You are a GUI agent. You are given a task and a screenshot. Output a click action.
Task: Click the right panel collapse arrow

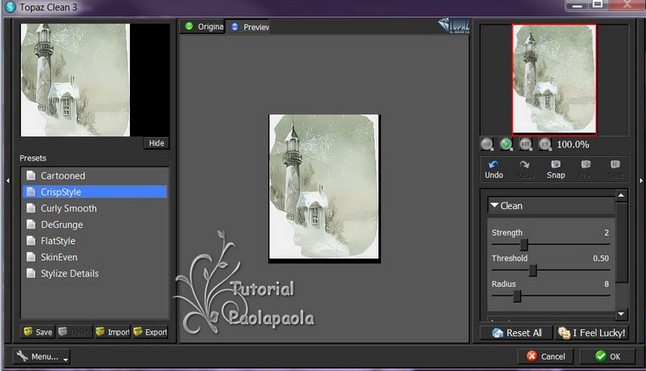tap(641, 180)
